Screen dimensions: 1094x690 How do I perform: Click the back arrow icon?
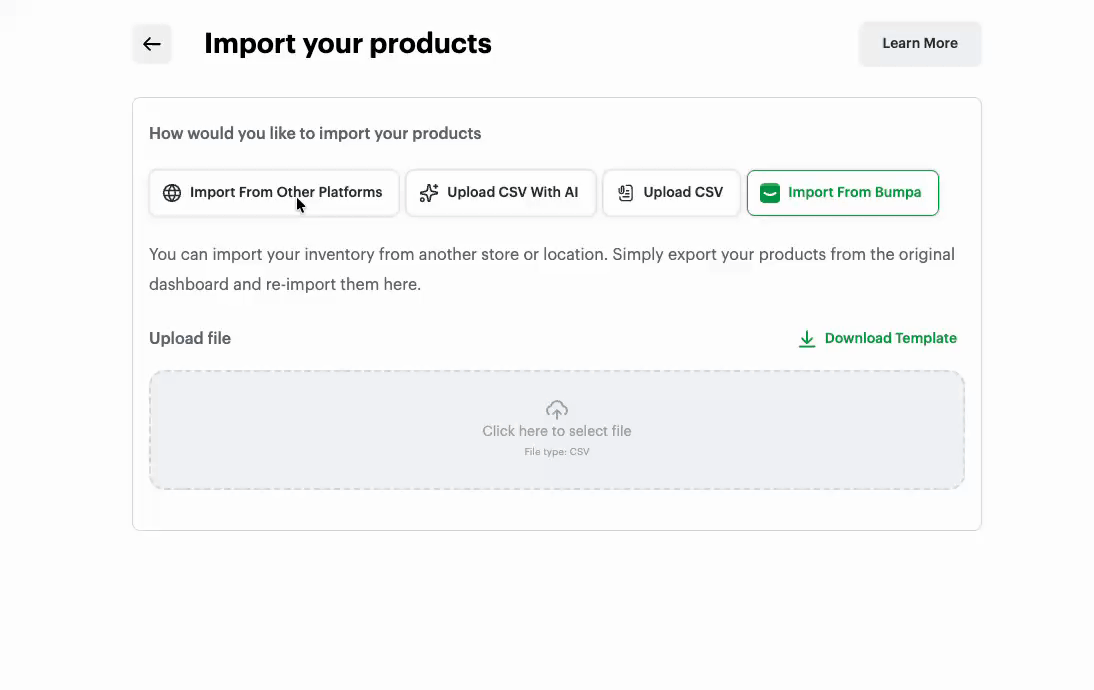tap(152, 44)
